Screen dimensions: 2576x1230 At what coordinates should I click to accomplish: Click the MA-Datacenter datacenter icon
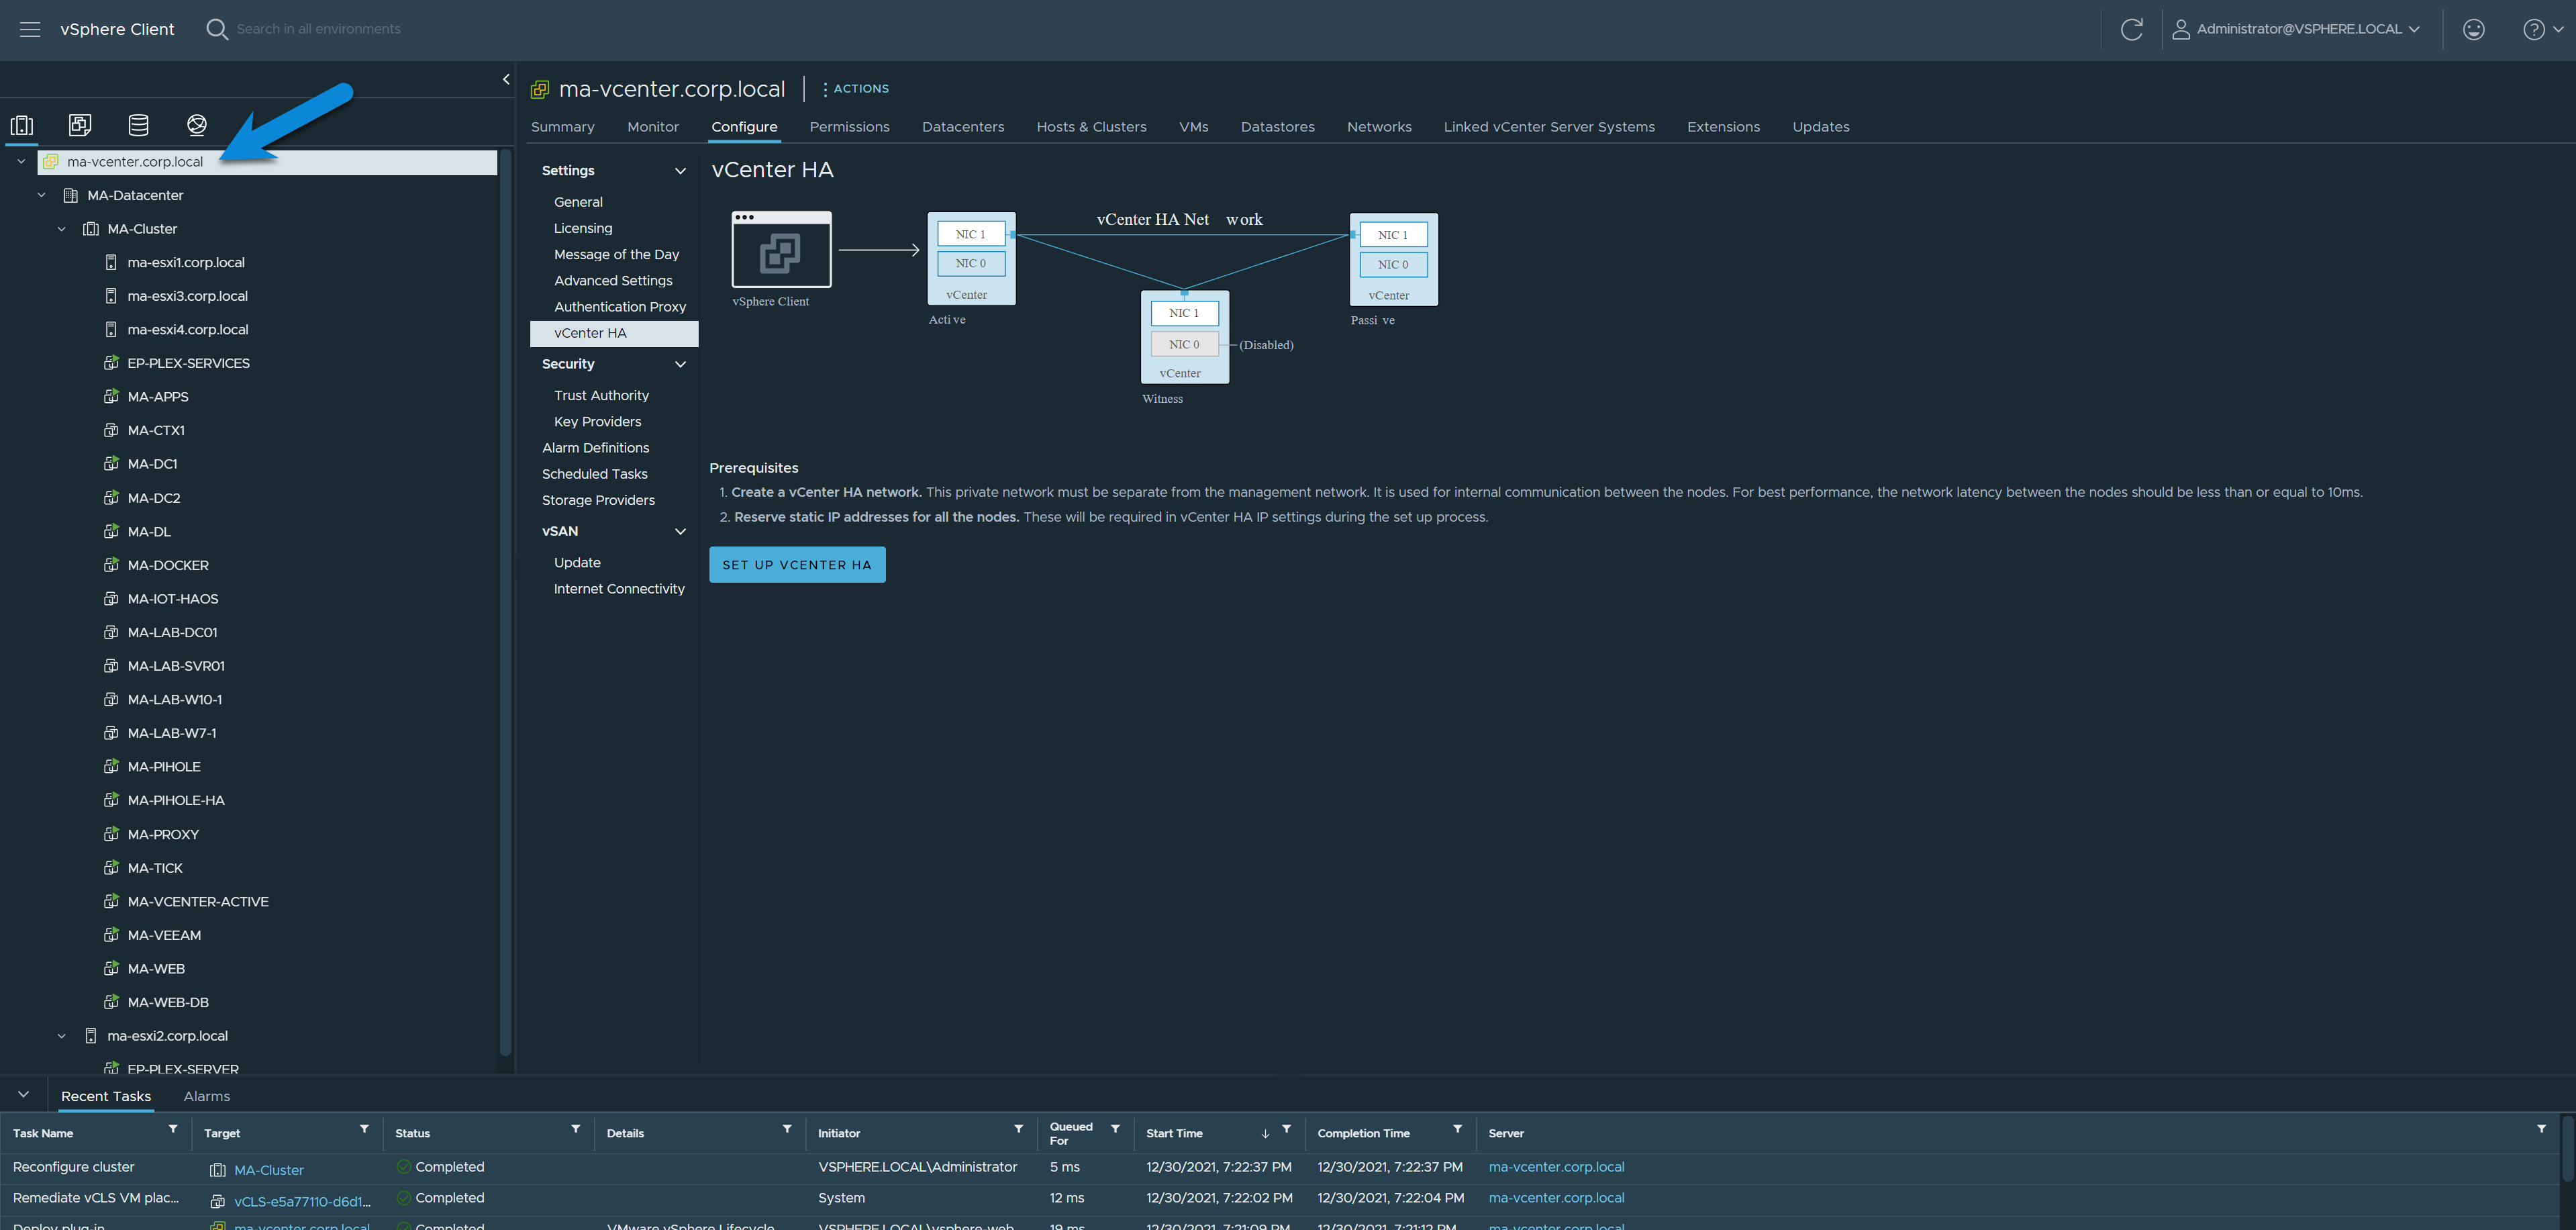(x=71, y=195)
